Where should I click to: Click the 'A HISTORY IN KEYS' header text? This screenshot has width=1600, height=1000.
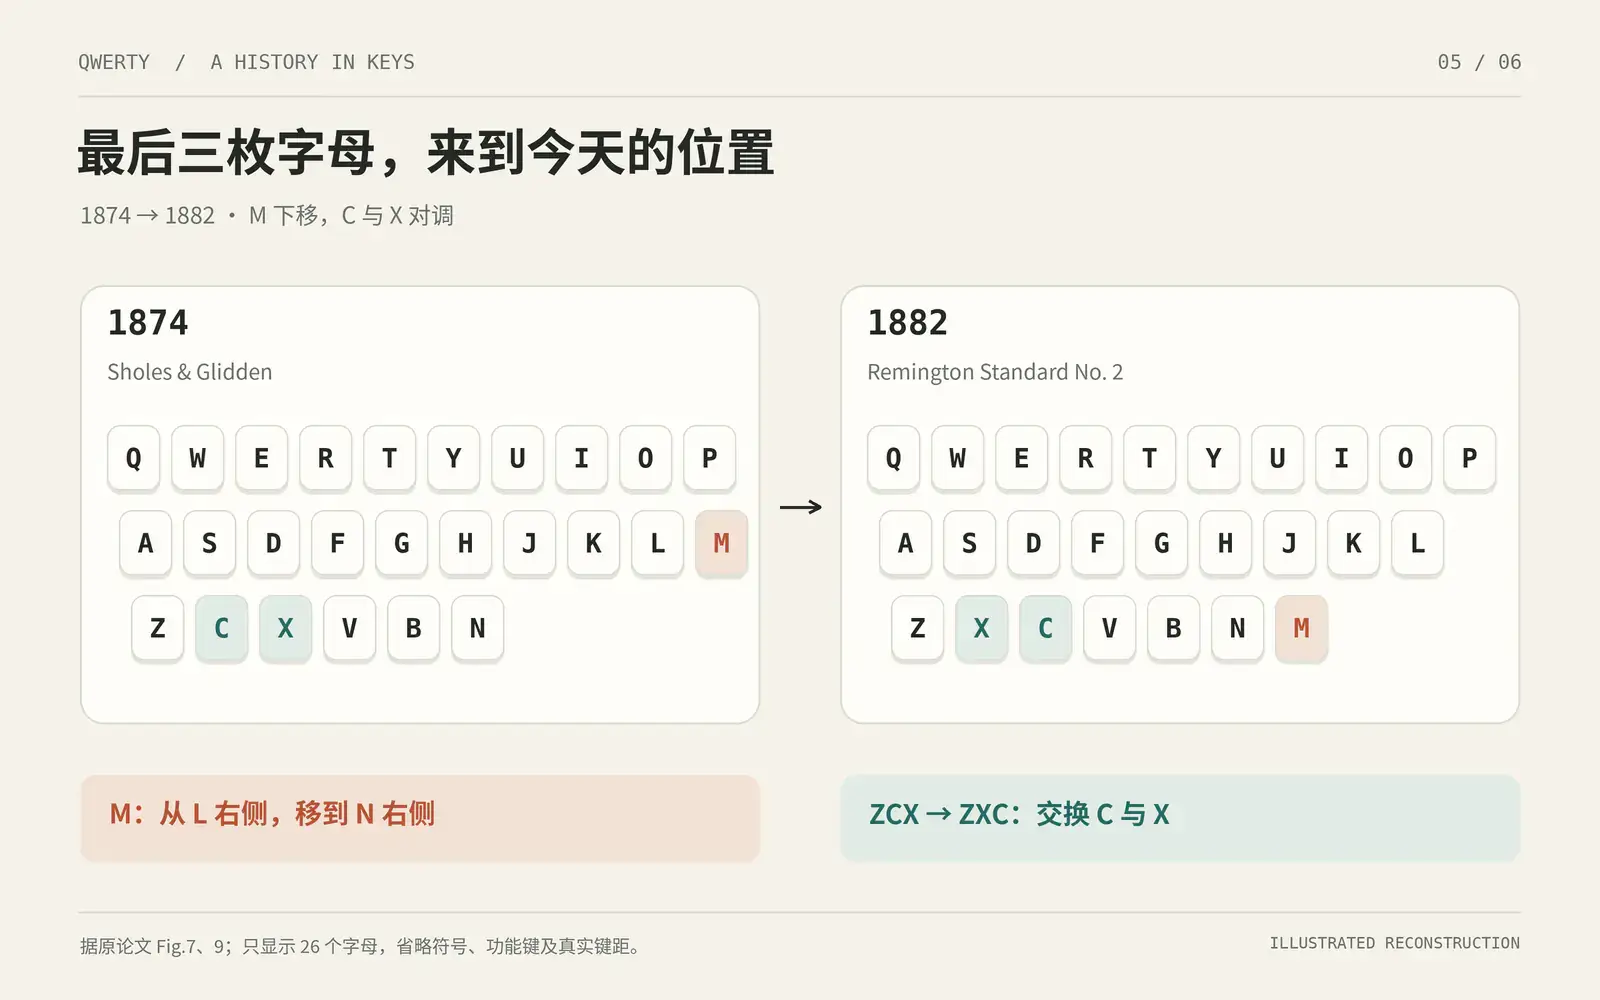pyautogui.click(x=312, y=62)
